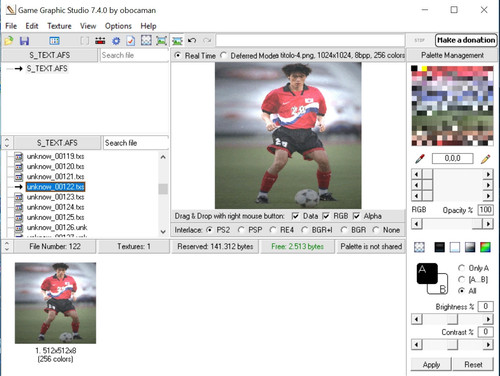The height and width of the screenshot is (376, 500).
Task: Click the up/down spinner left of S_TEXT.AFS
Action: coord(7,143)
